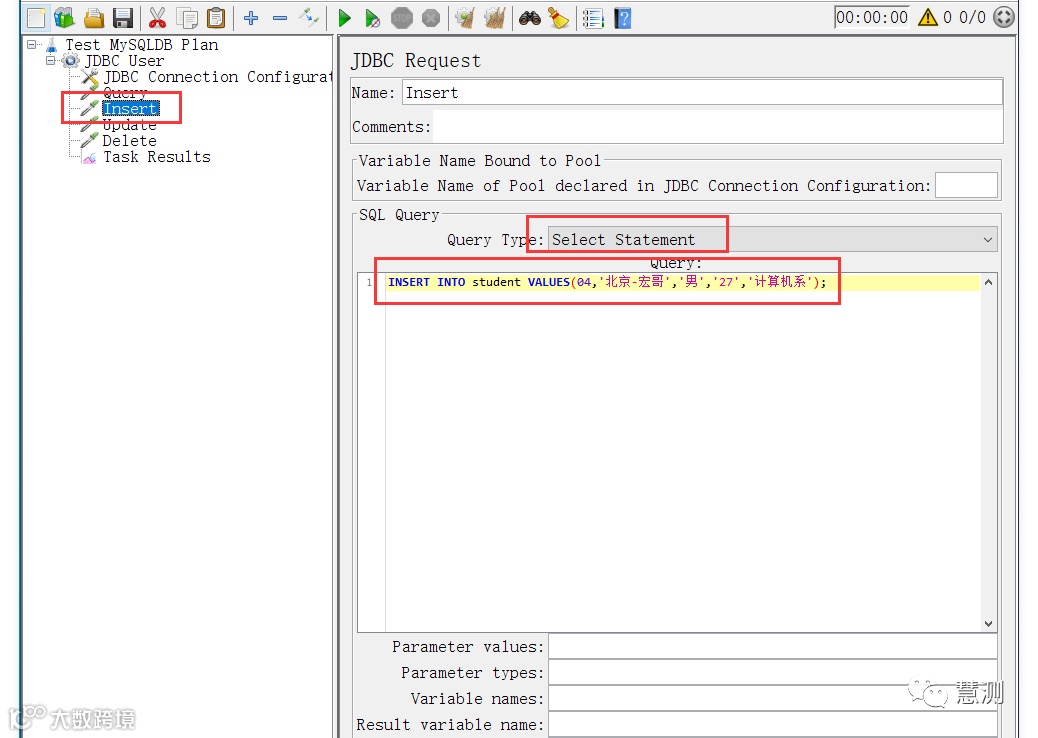Click line number 1 in query editor
The width and height of the screenshot is (1038, 738).
(369, 282)
